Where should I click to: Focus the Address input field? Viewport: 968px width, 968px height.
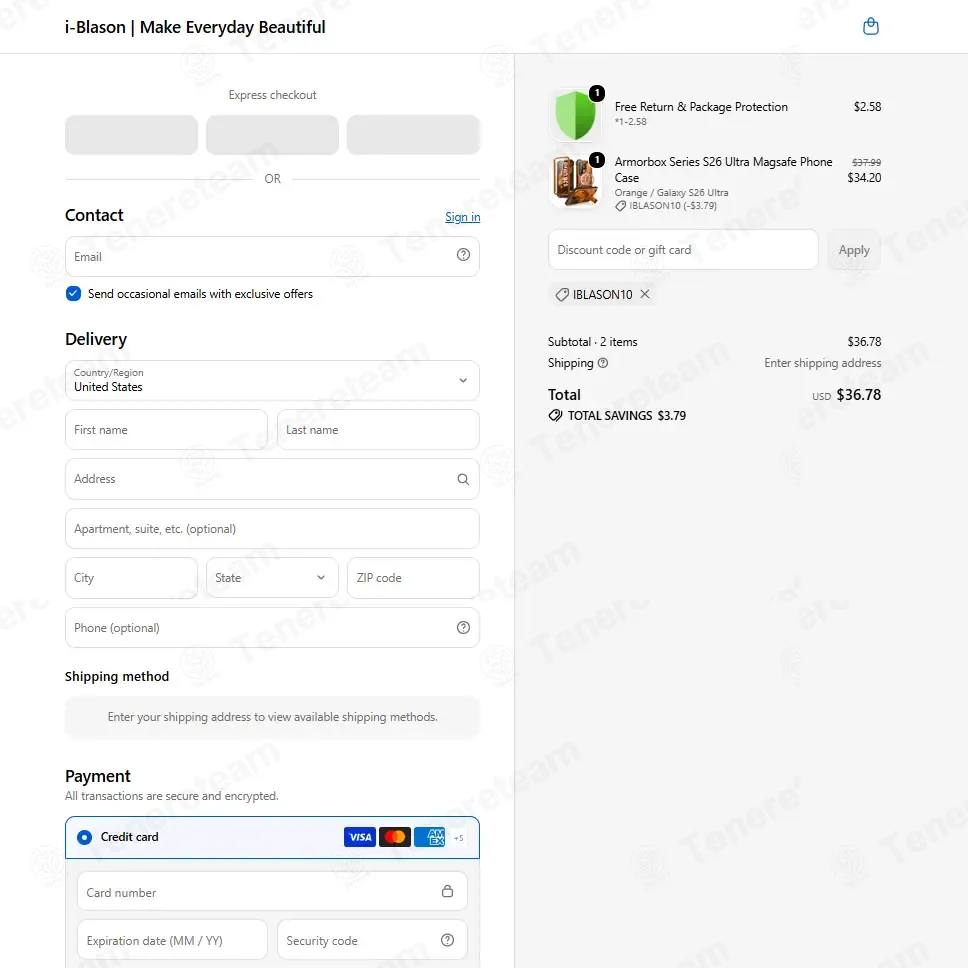(x=272, y=479)
